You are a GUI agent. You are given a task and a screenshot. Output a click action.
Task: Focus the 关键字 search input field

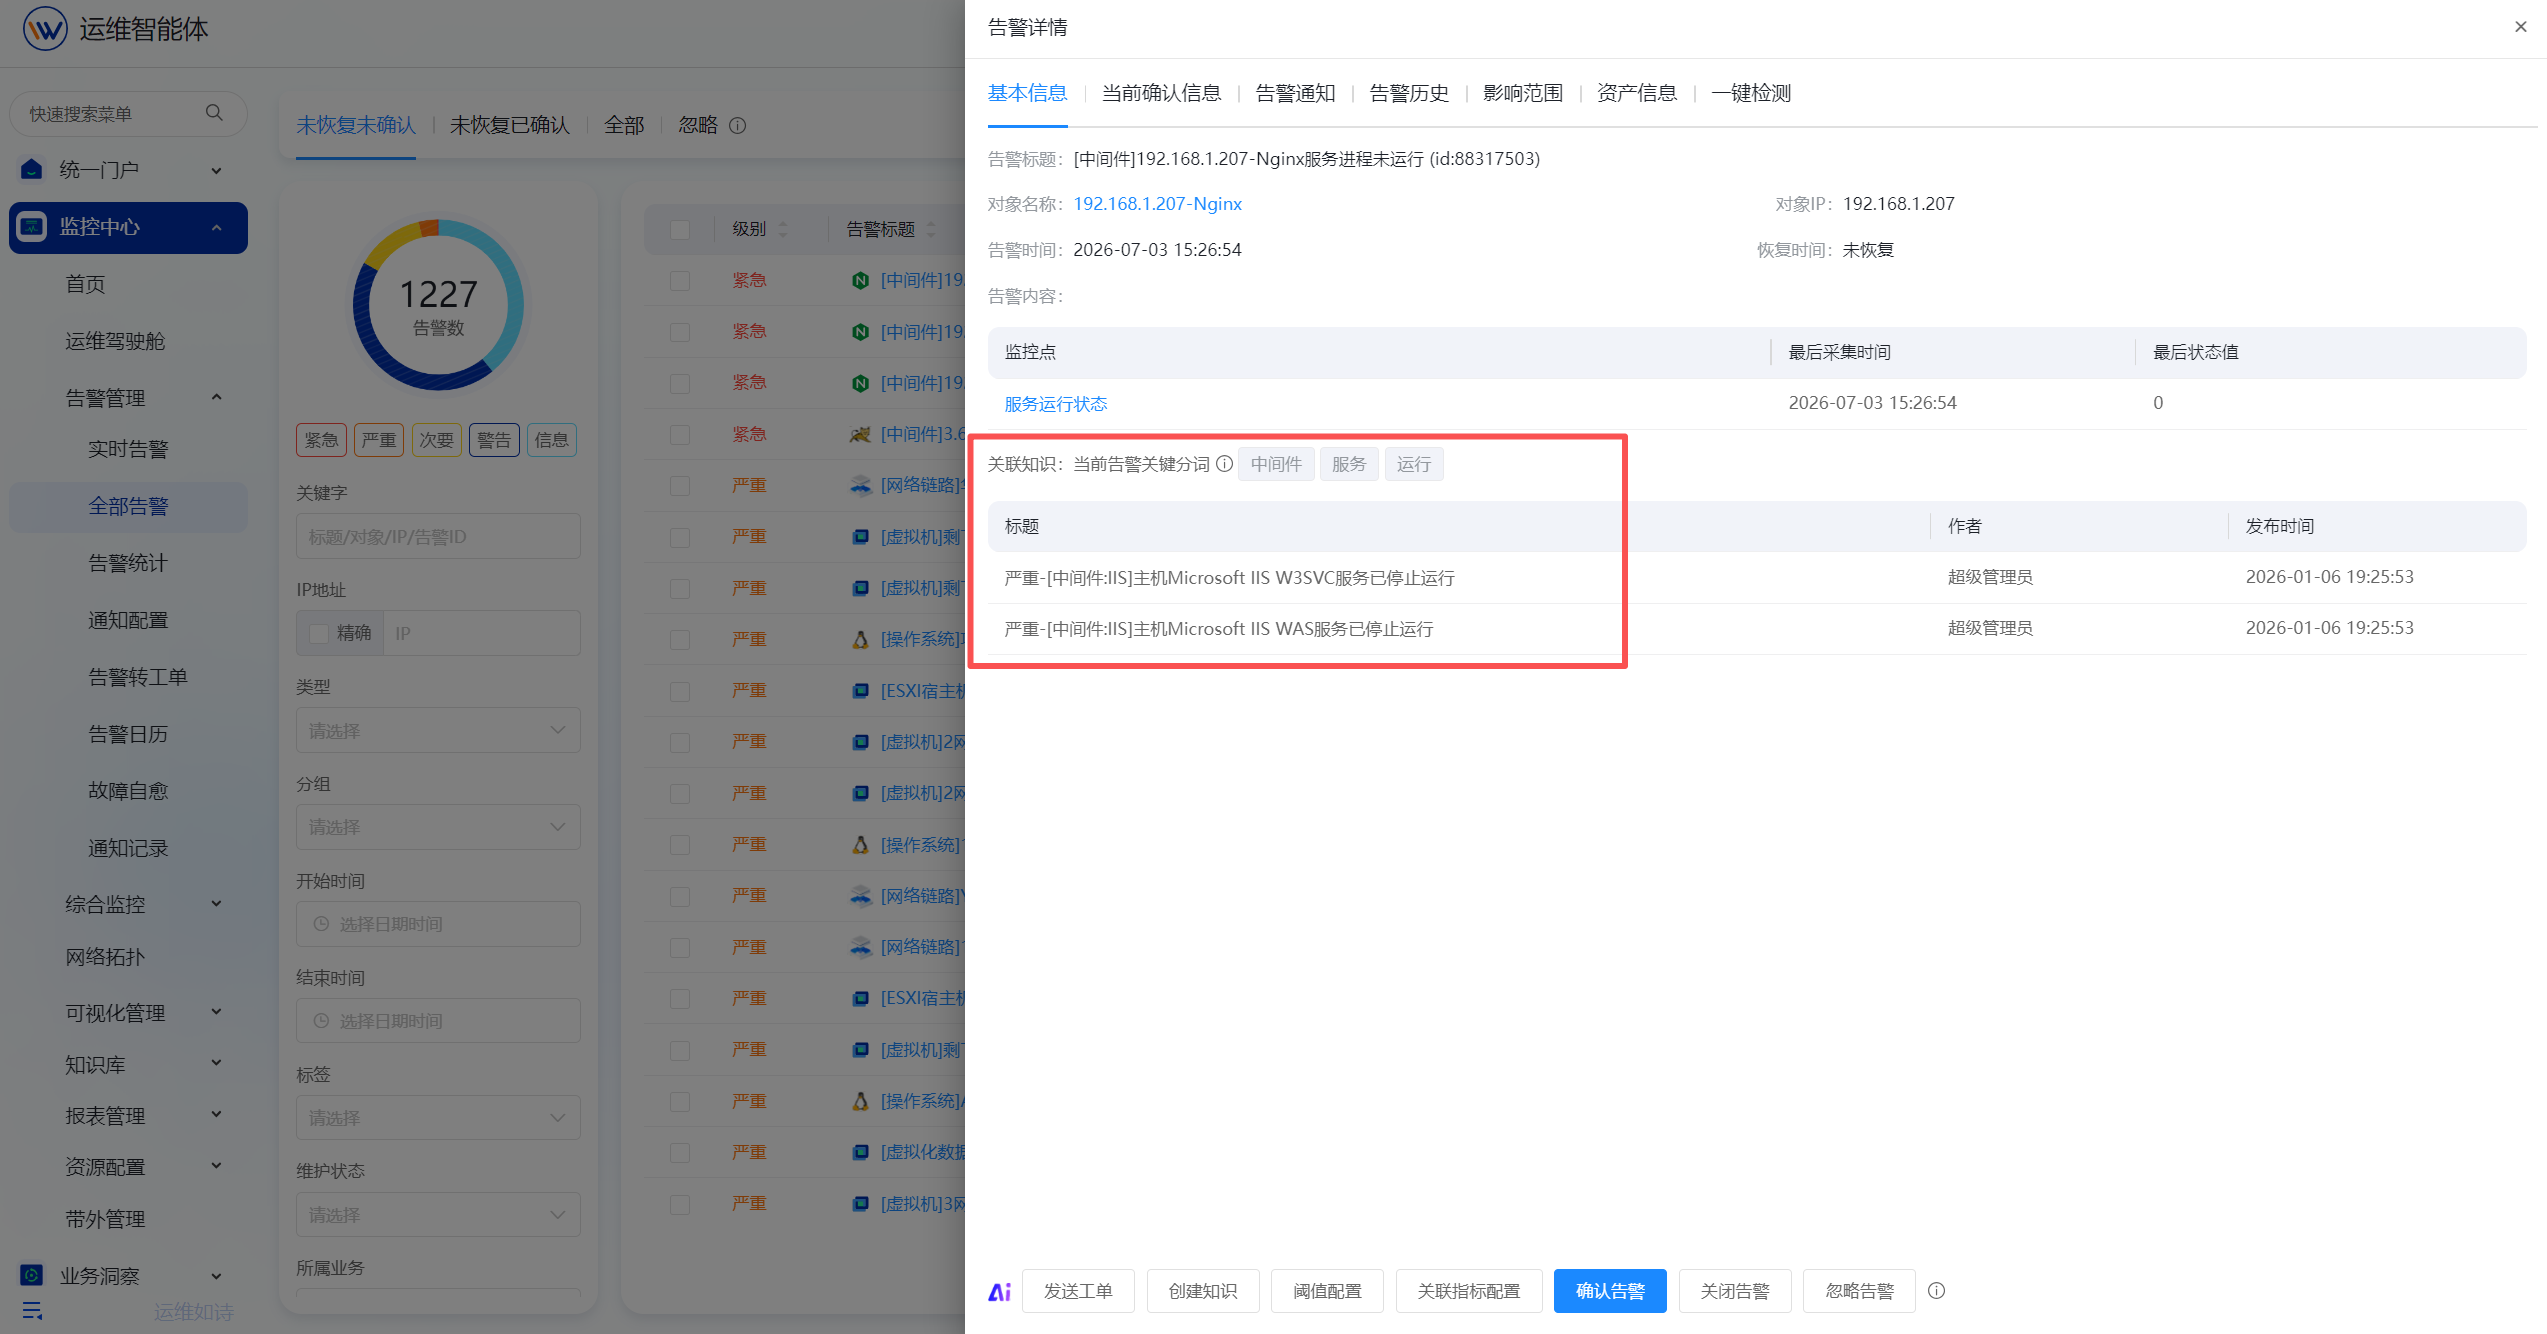click(x=438, y=537)
